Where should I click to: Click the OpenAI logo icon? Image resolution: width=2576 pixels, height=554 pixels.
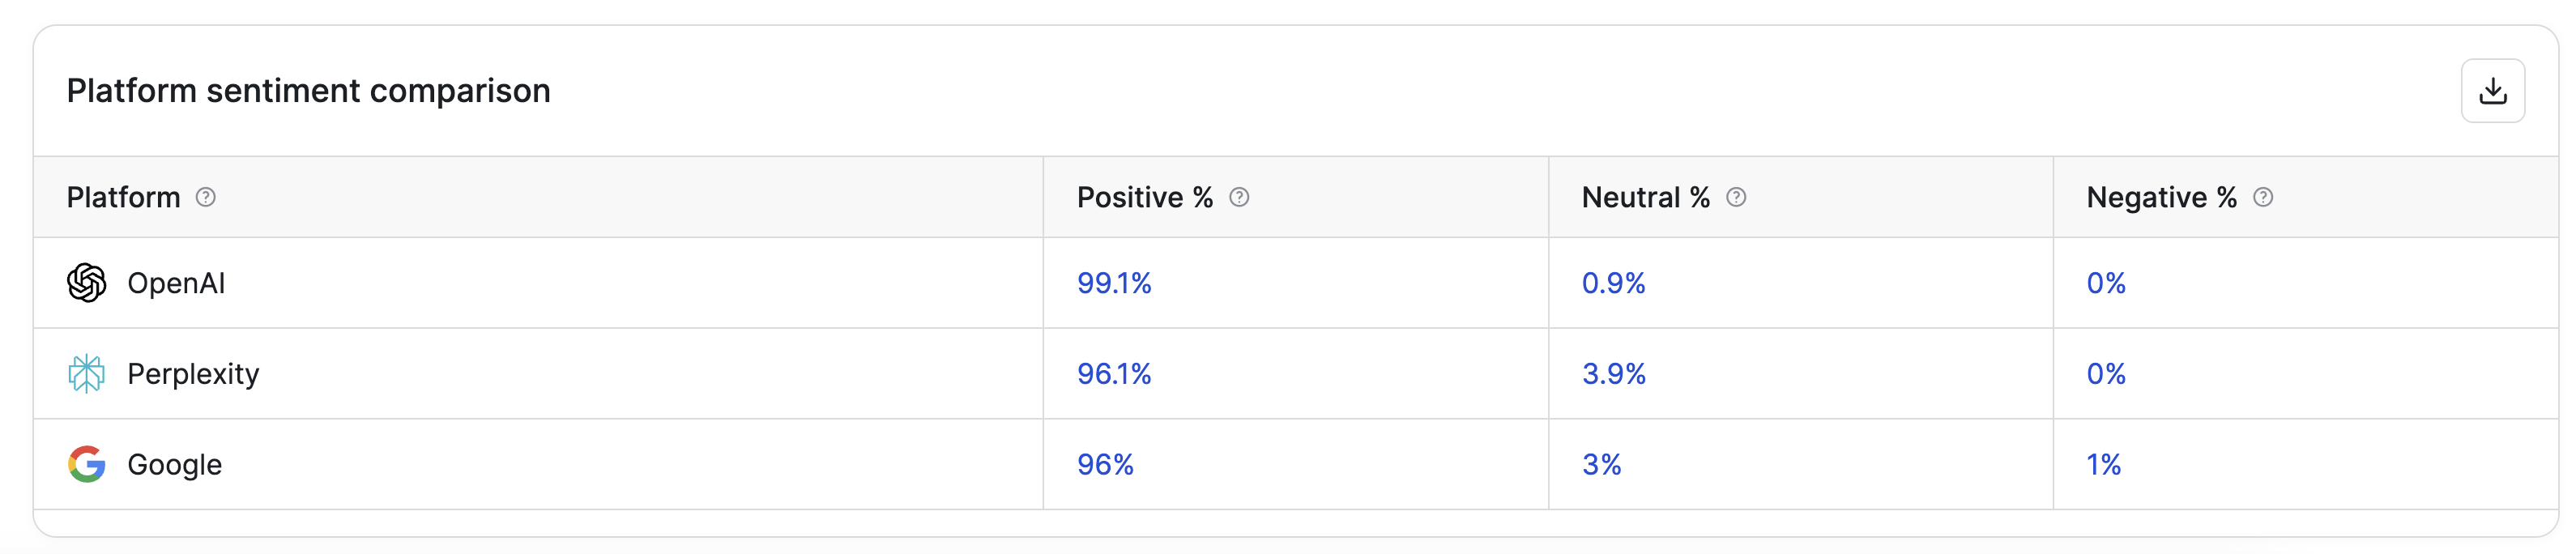point(87,283)
